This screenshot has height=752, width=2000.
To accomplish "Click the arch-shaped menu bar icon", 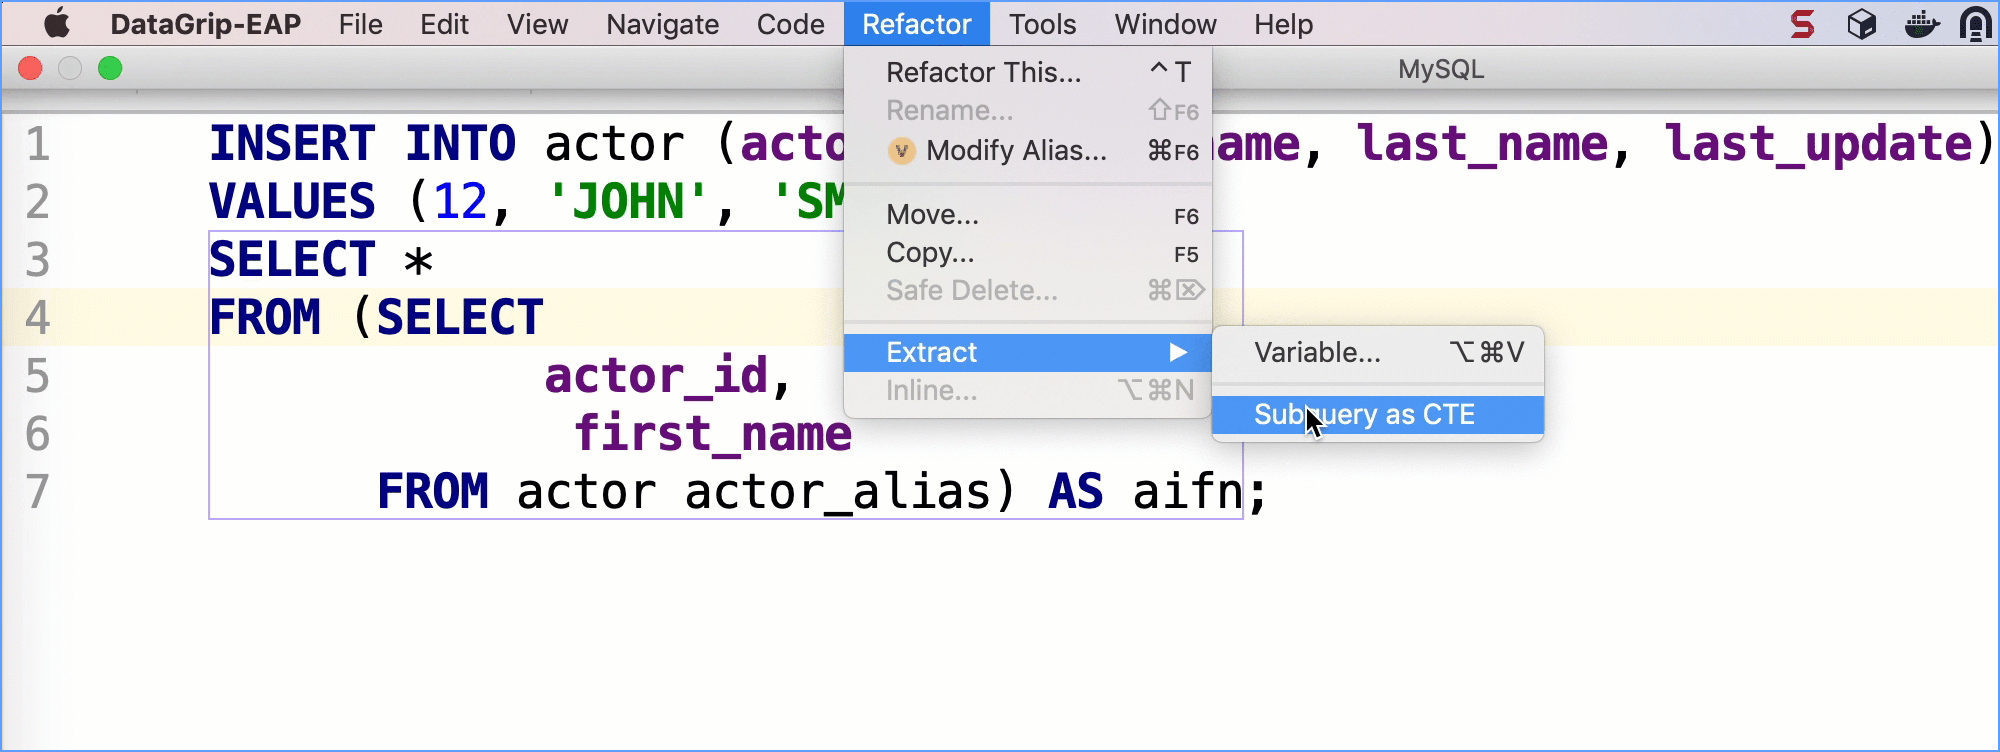I will [1976, 24].
